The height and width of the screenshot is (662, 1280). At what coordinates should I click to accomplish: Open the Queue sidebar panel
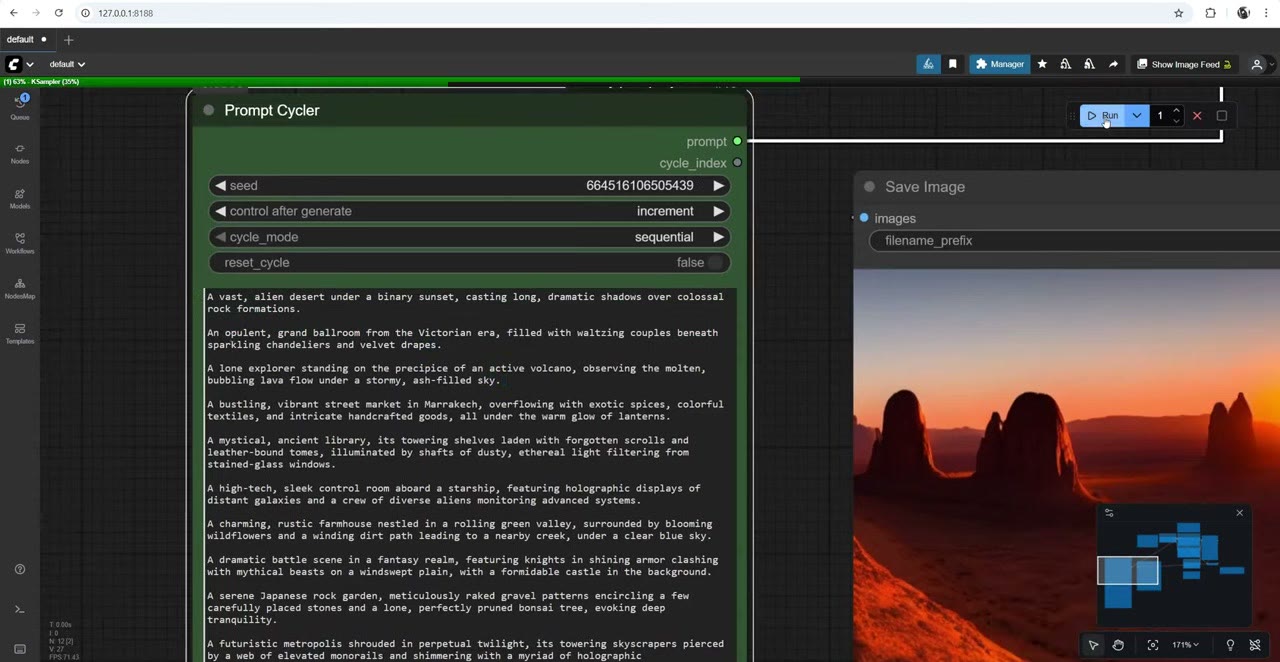20,106
